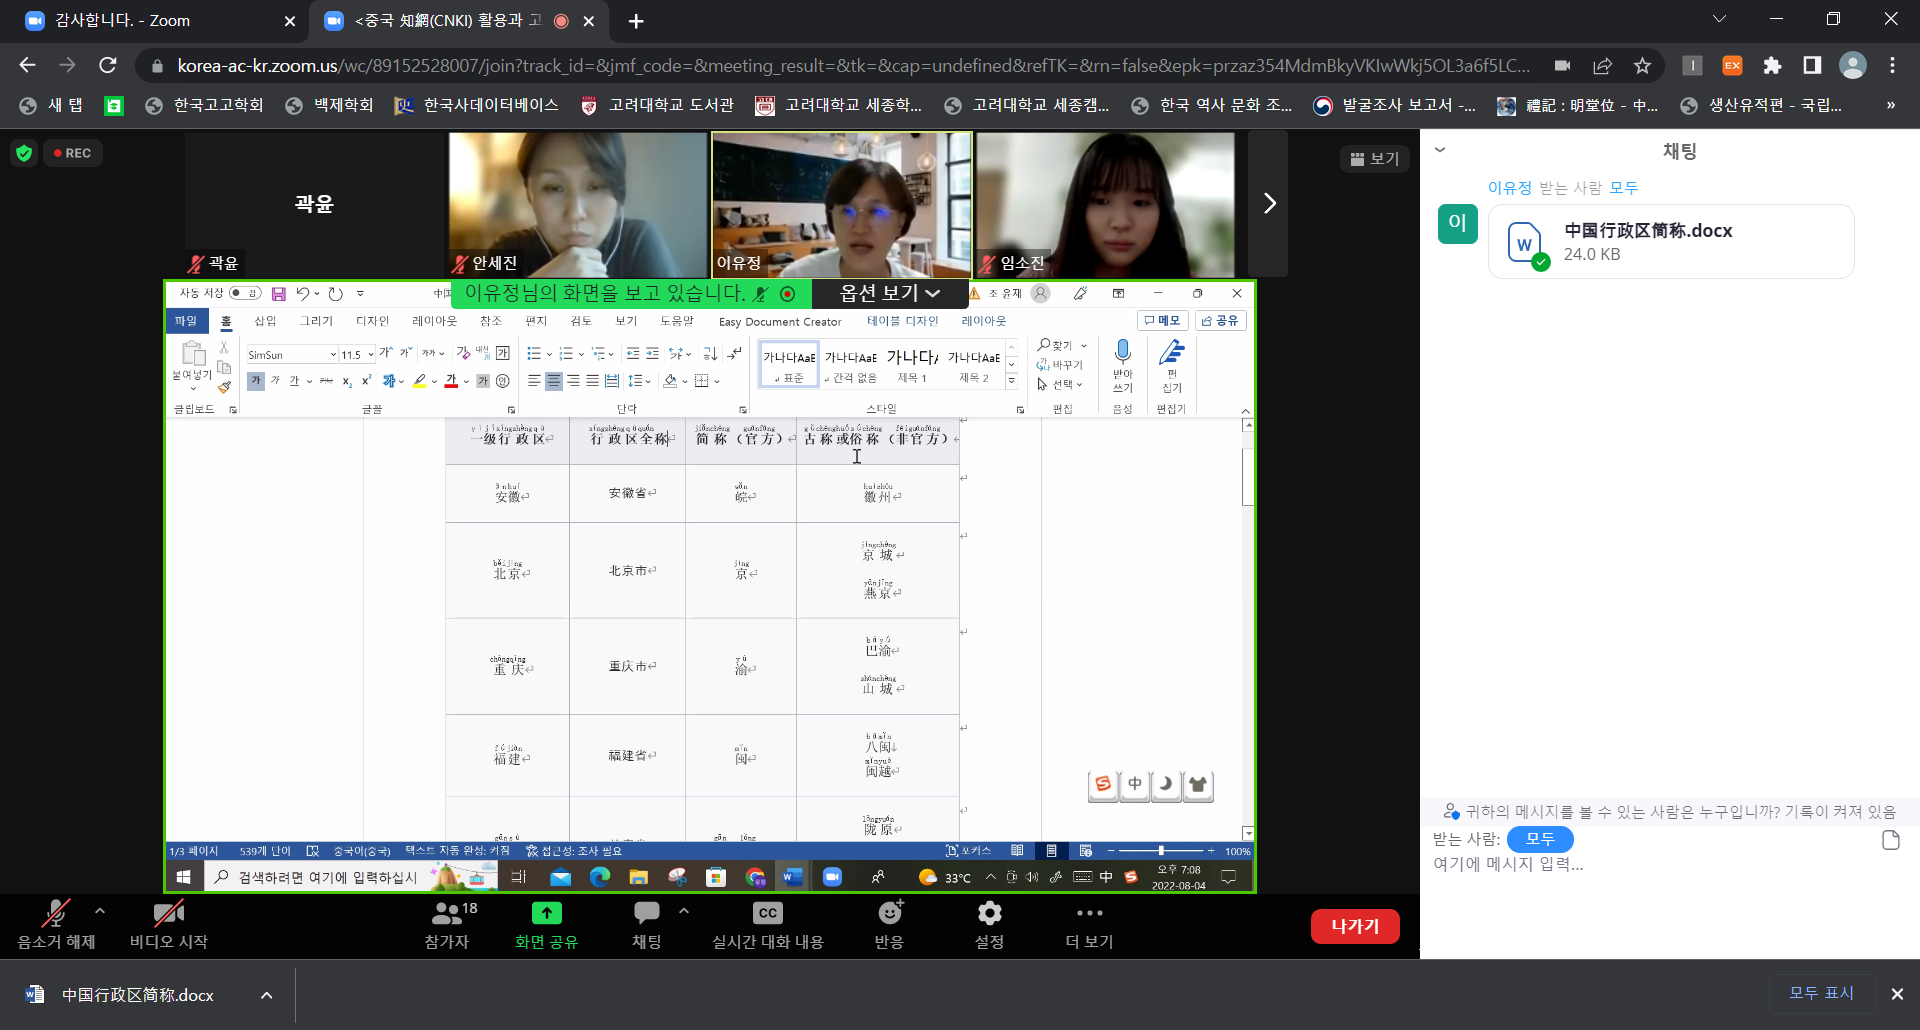The height and width of the screenshot is (1030, 1920).
Task: Click 모두 표시 in downloads bar
Action: (x=1820, y=993)
